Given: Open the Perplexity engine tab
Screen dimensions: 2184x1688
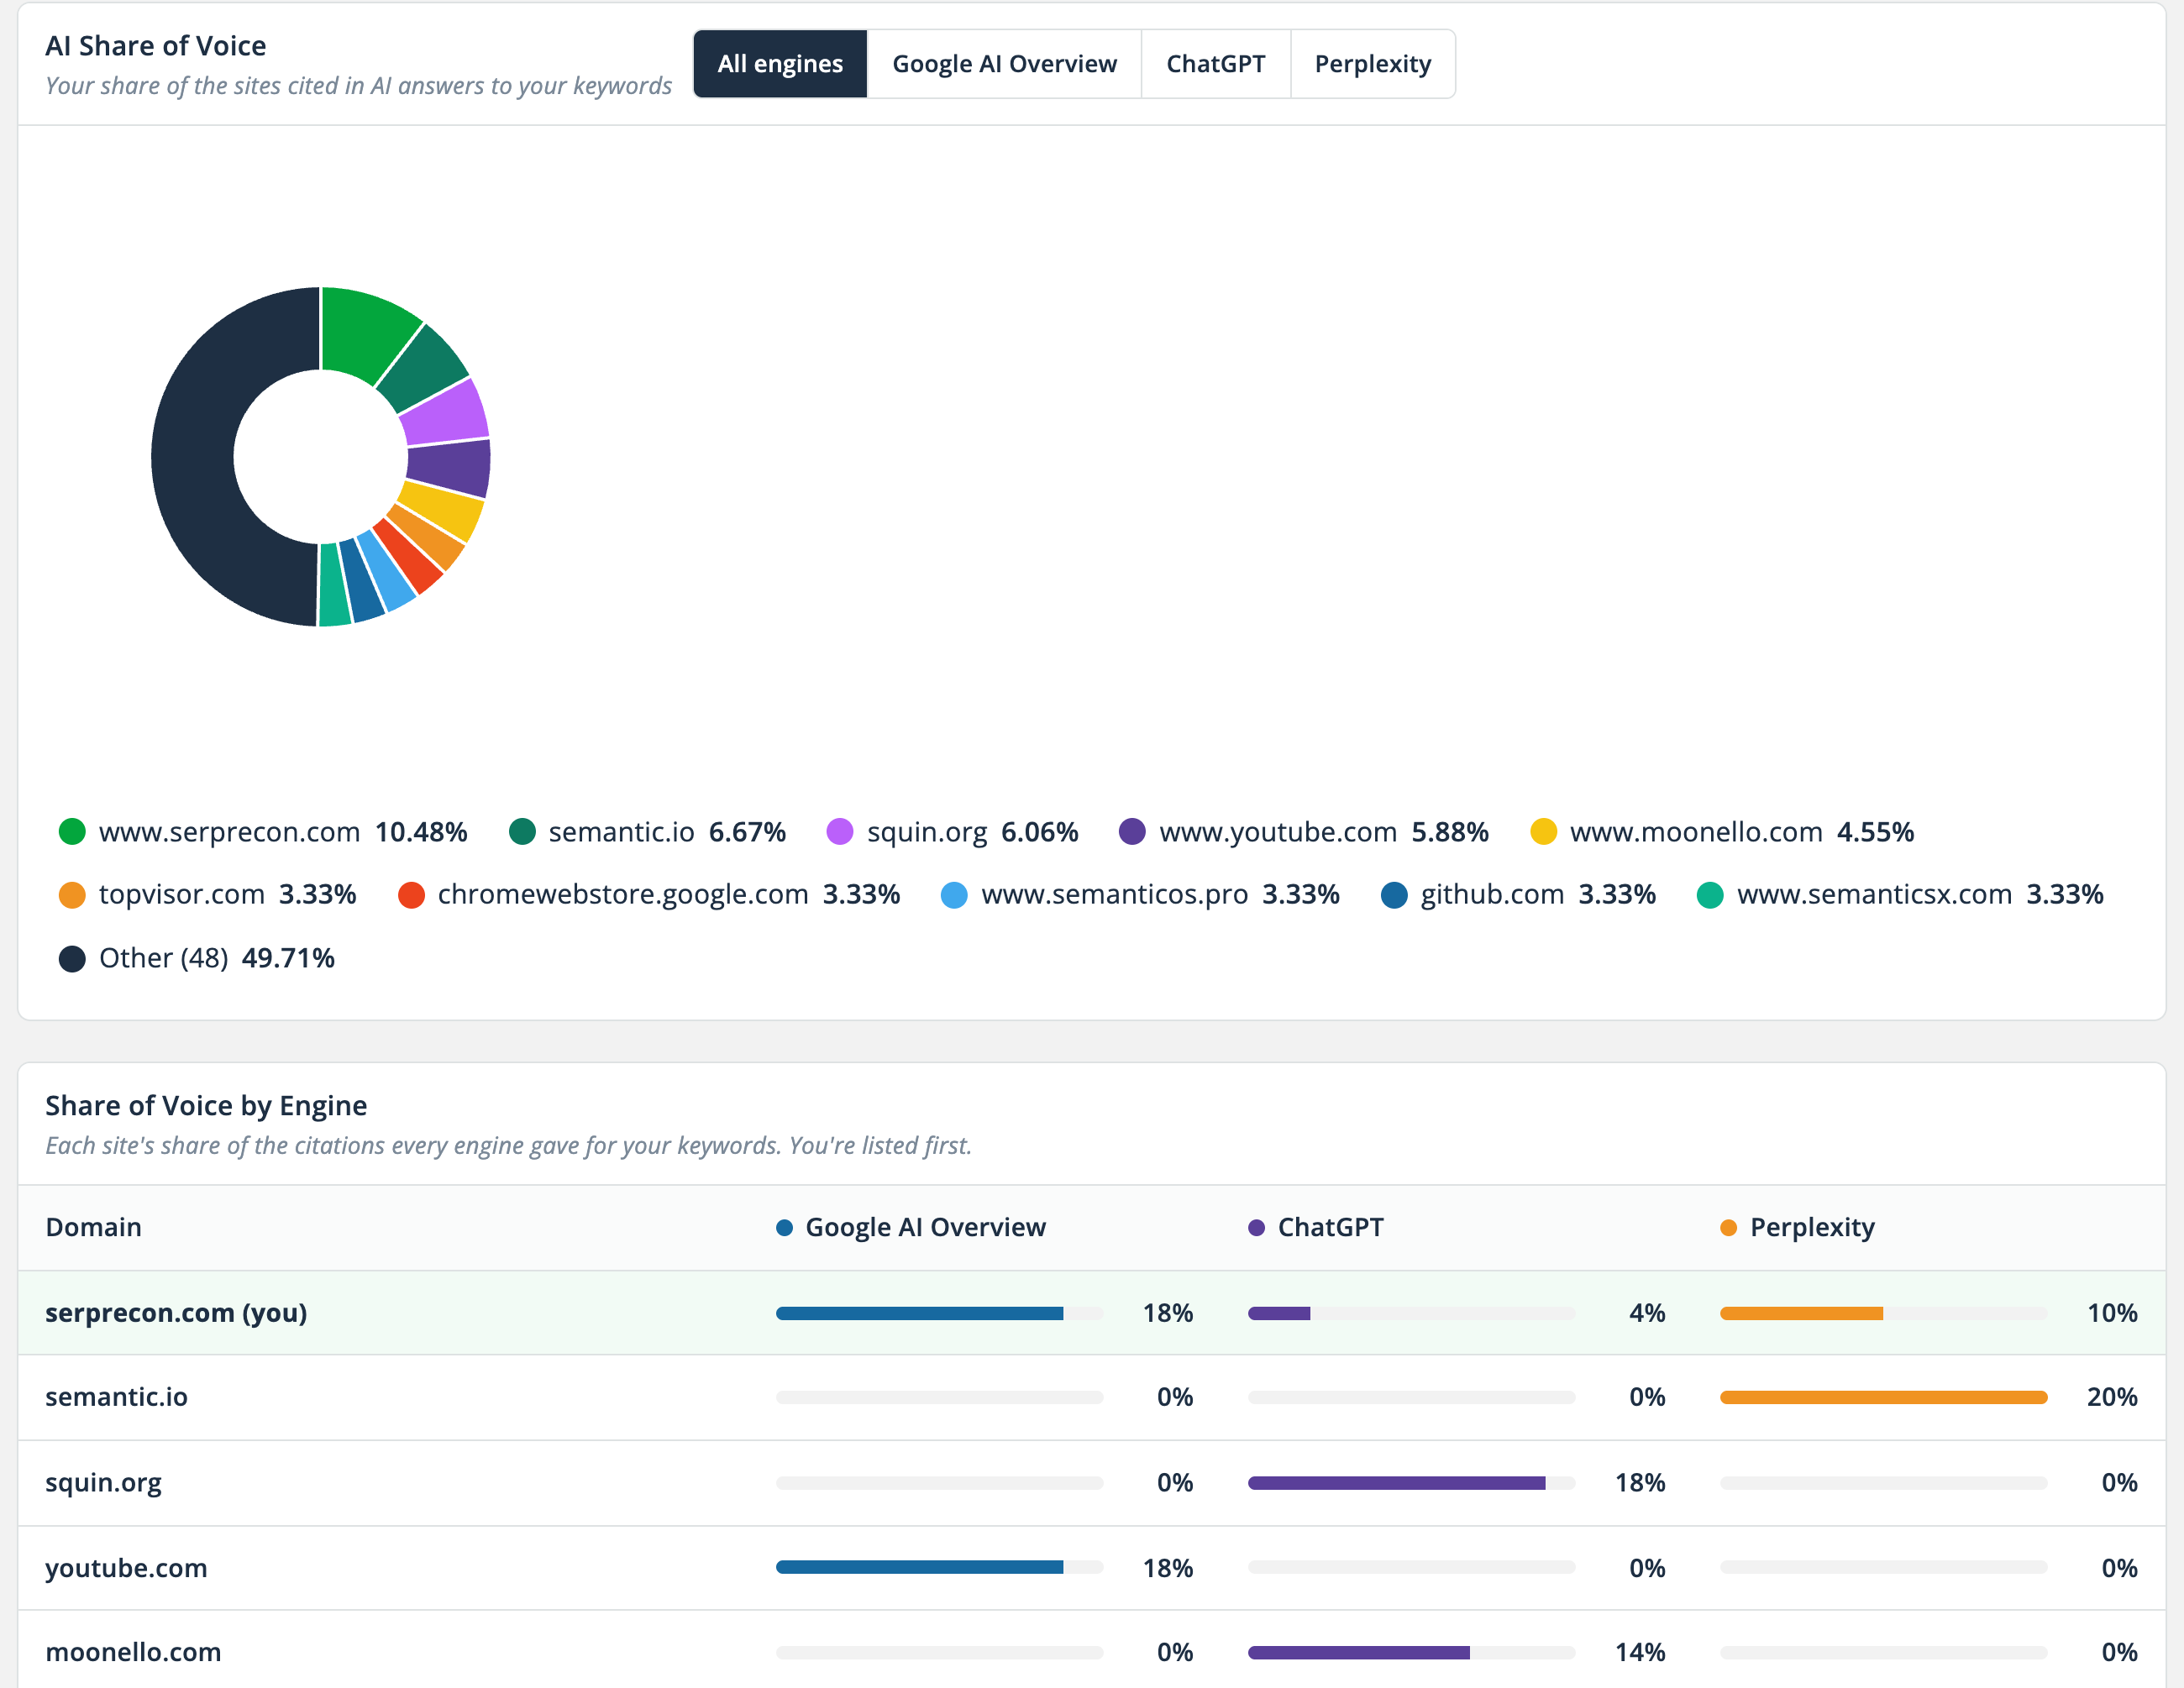Looking at the screenshot, I should pyautogui.click(x=1372, y=64).
